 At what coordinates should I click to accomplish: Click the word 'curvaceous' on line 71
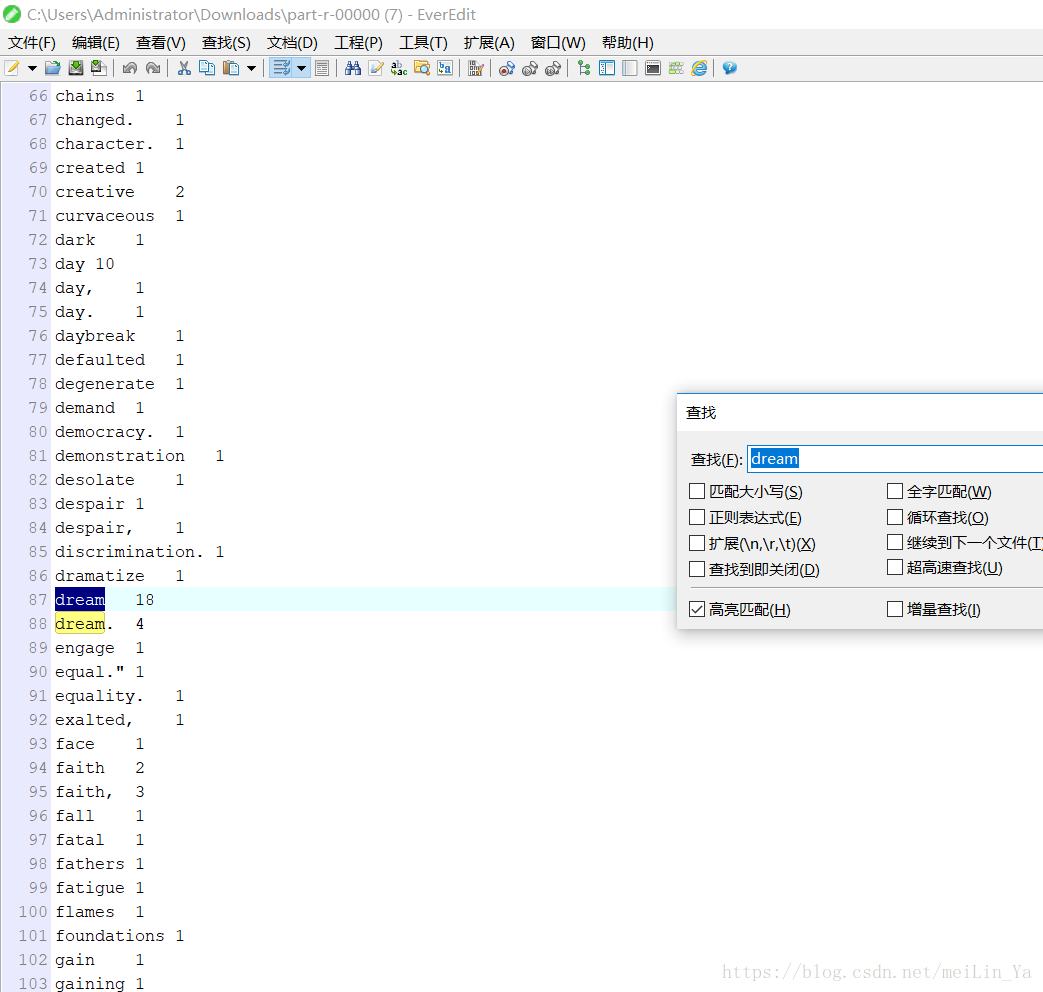point(104,216)
